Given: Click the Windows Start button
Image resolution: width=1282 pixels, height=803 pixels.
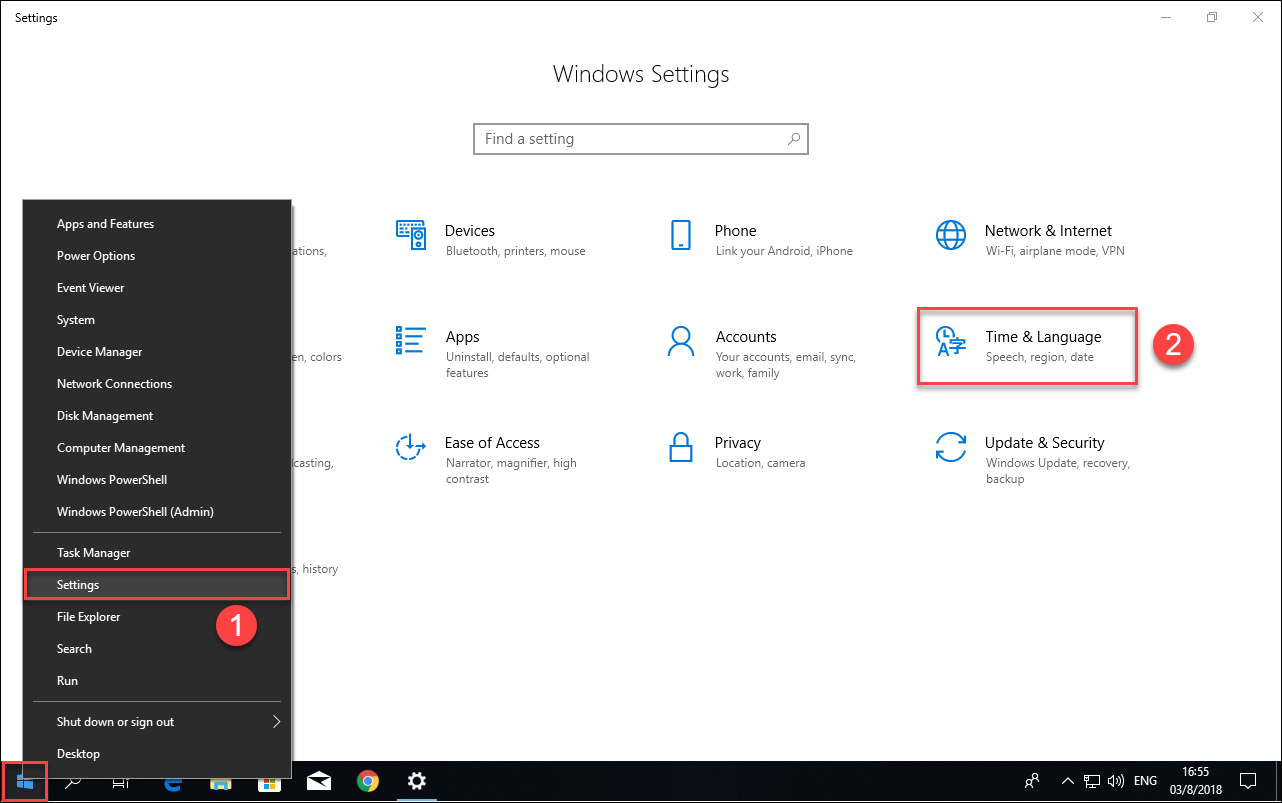Looking at the screenshot, I should point(26,782).
